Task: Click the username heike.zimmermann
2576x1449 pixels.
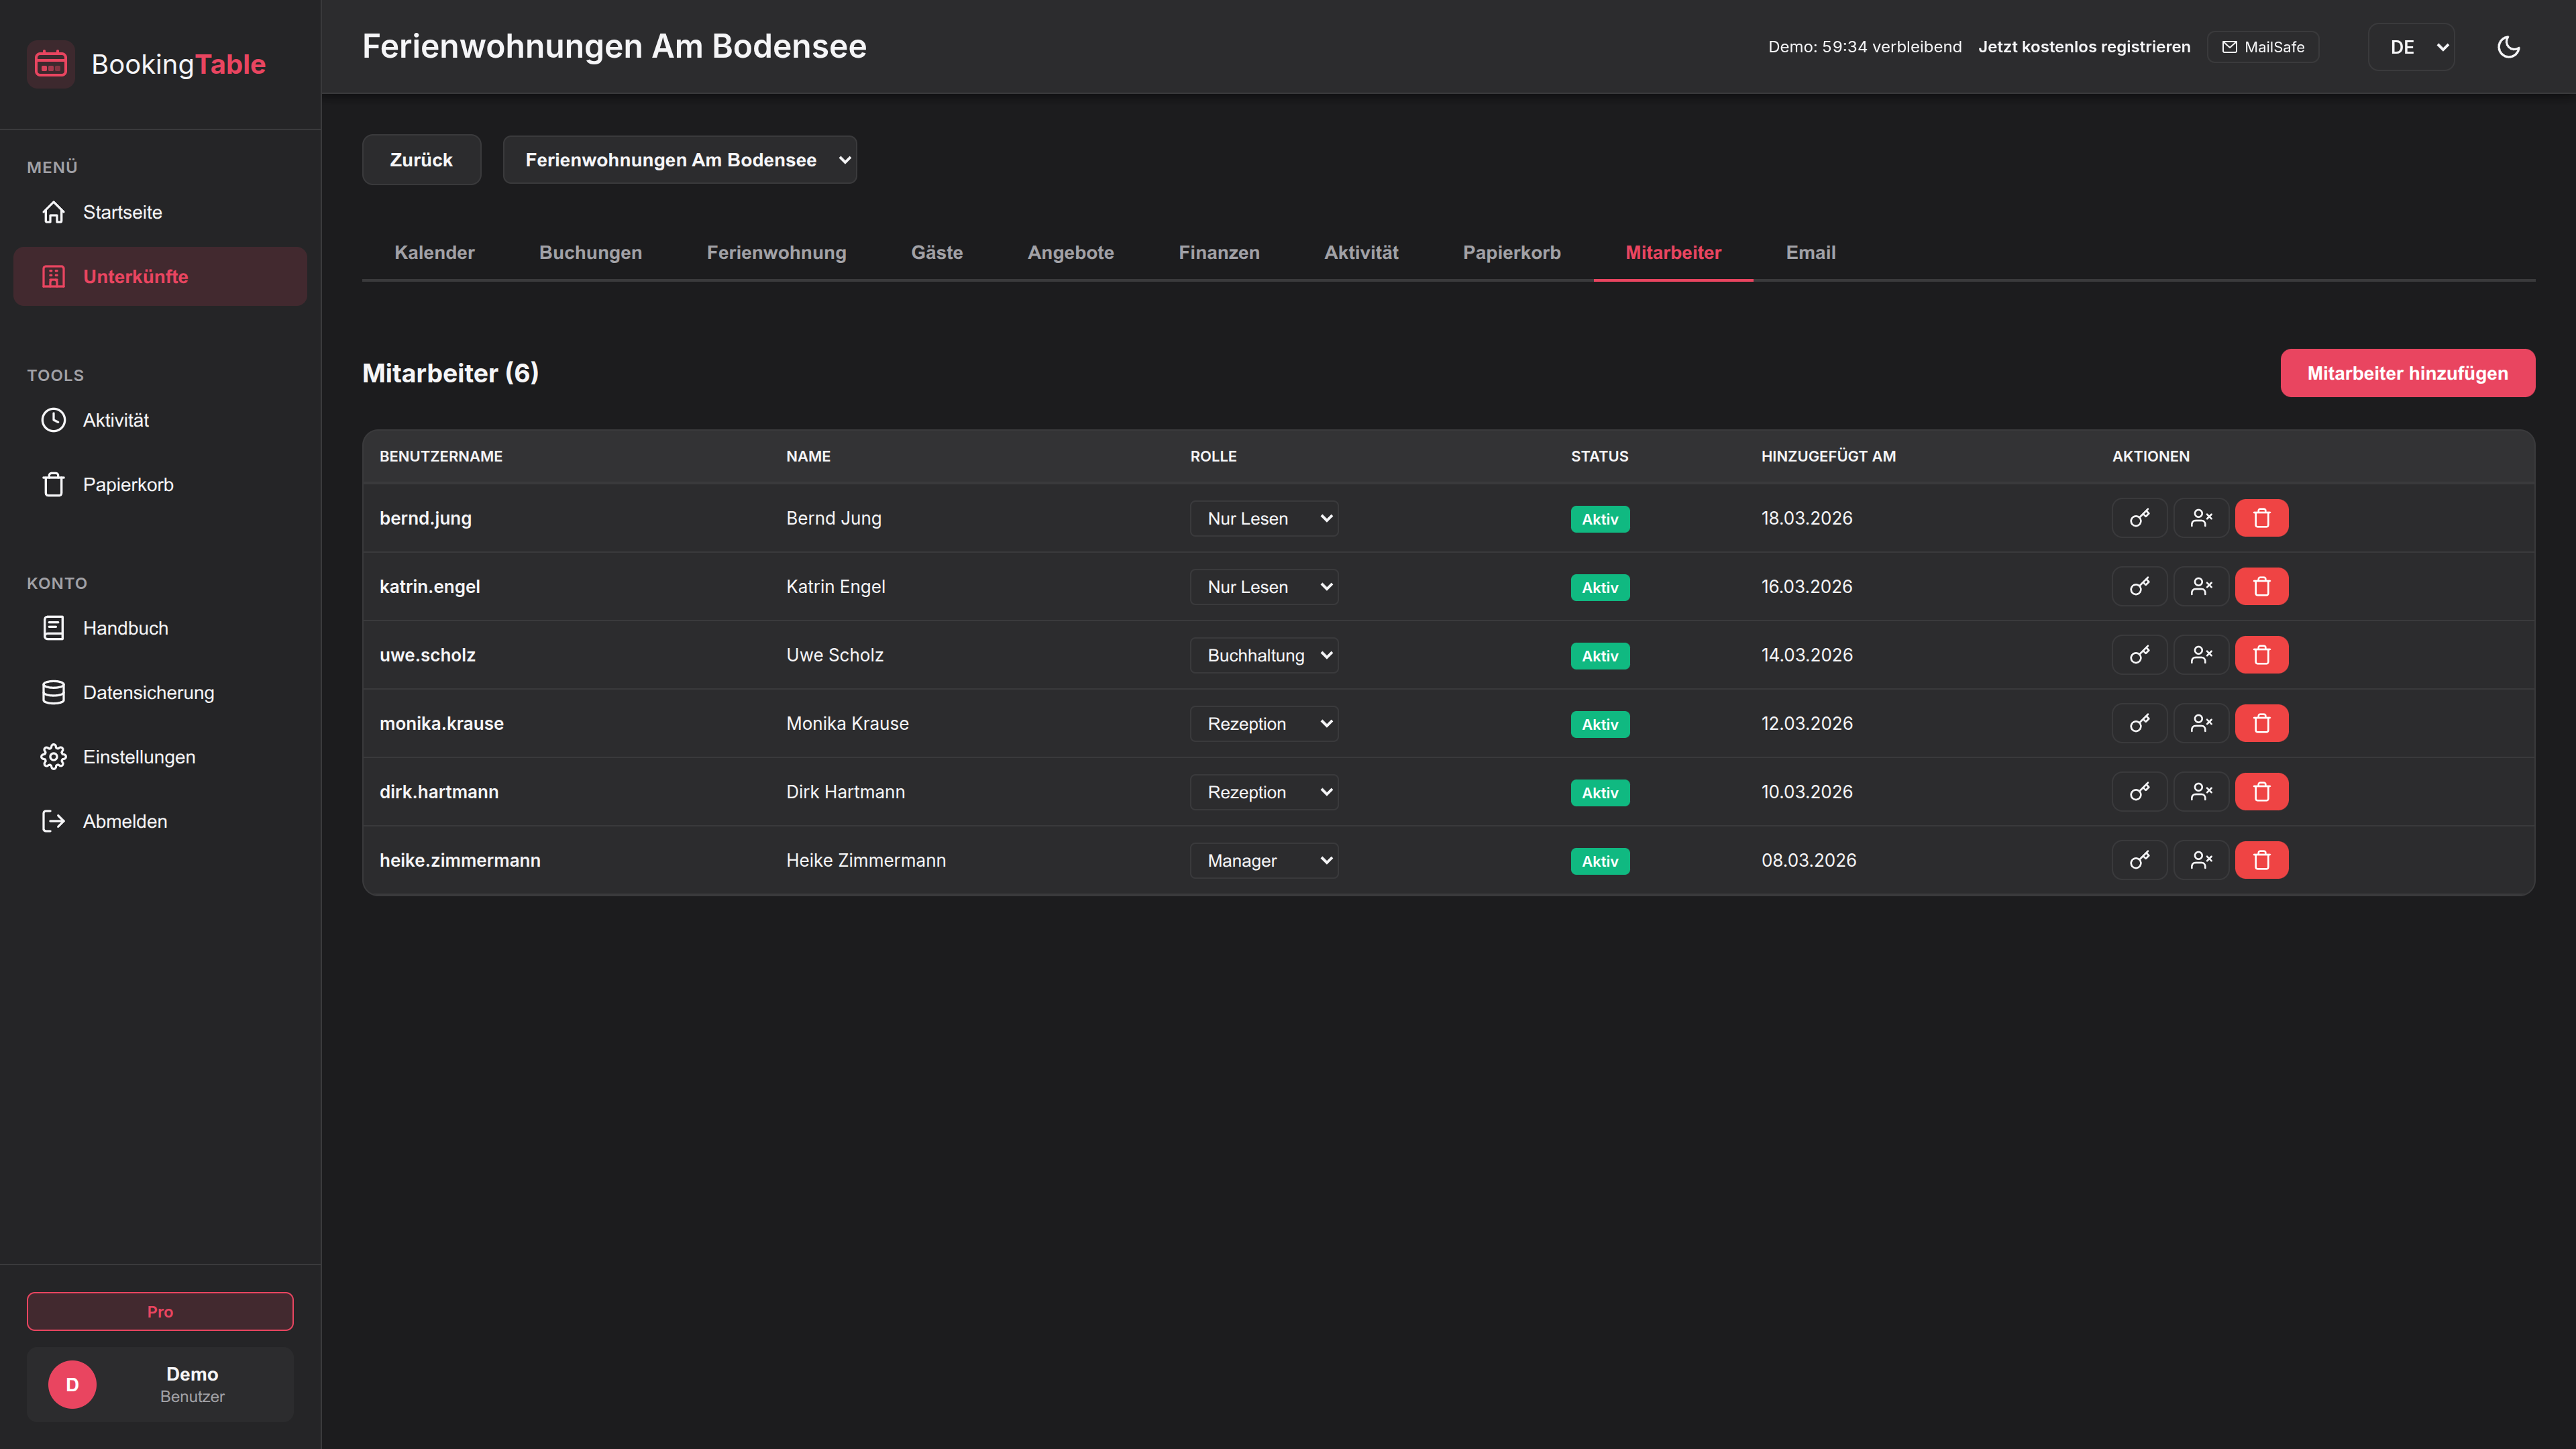Action: pos(460,860)
